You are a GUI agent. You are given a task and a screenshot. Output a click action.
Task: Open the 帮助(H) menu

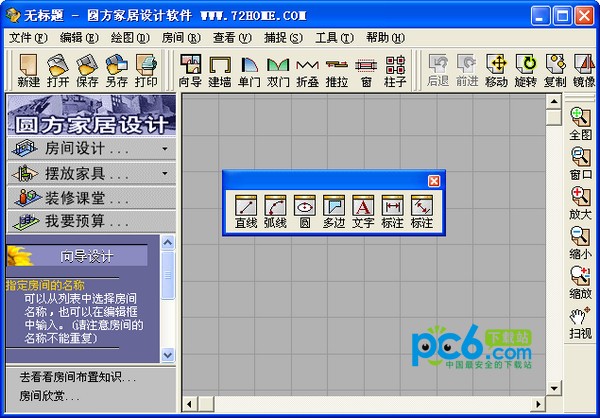coord(385,38)
